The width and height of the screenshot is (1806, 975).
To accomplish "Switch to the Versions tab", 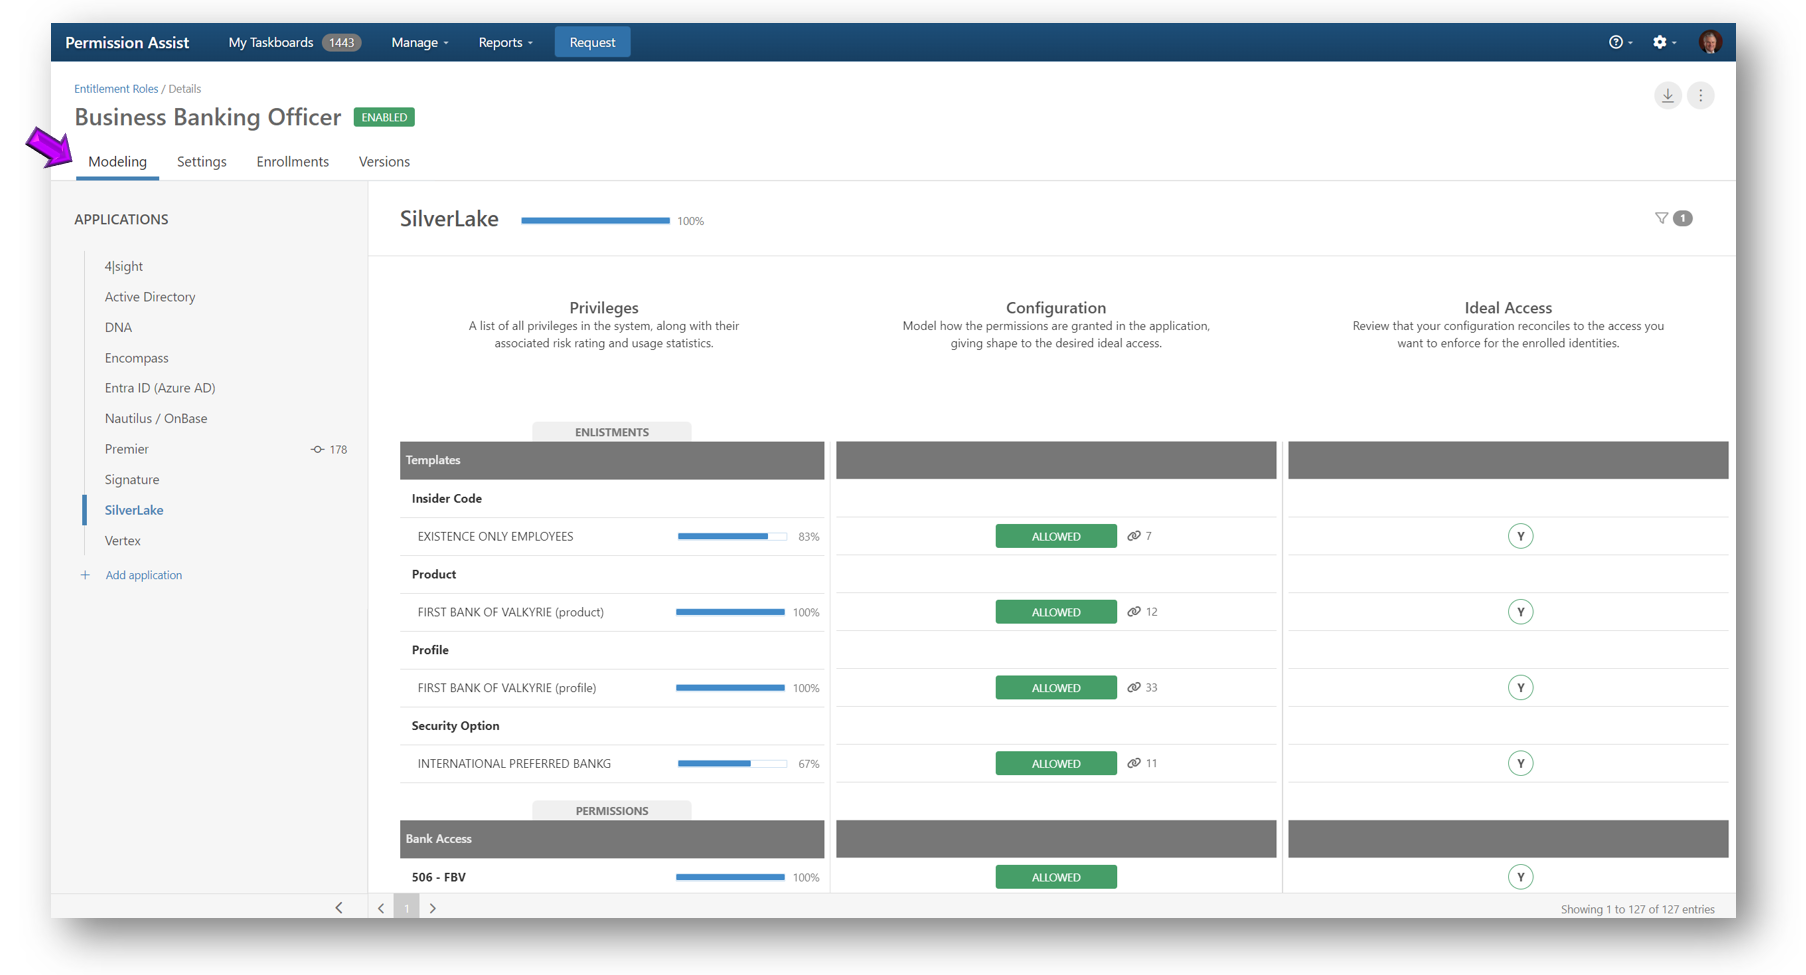I will pos(384,162).
